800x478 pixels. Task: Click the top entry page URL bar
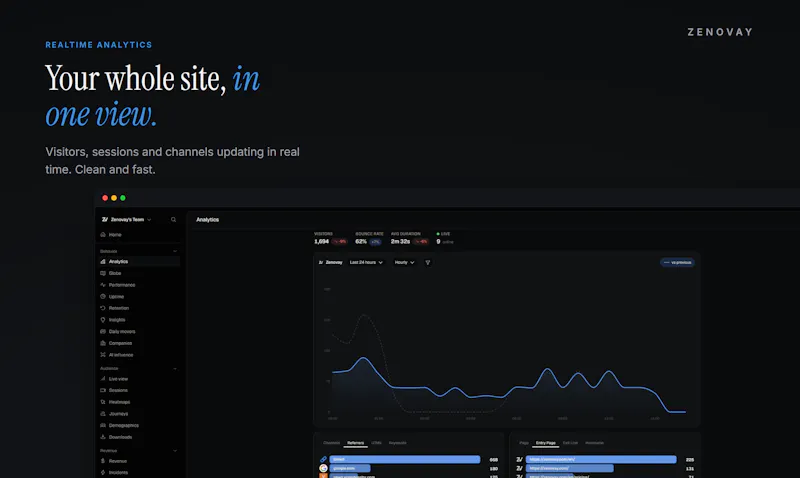[601, 460]
